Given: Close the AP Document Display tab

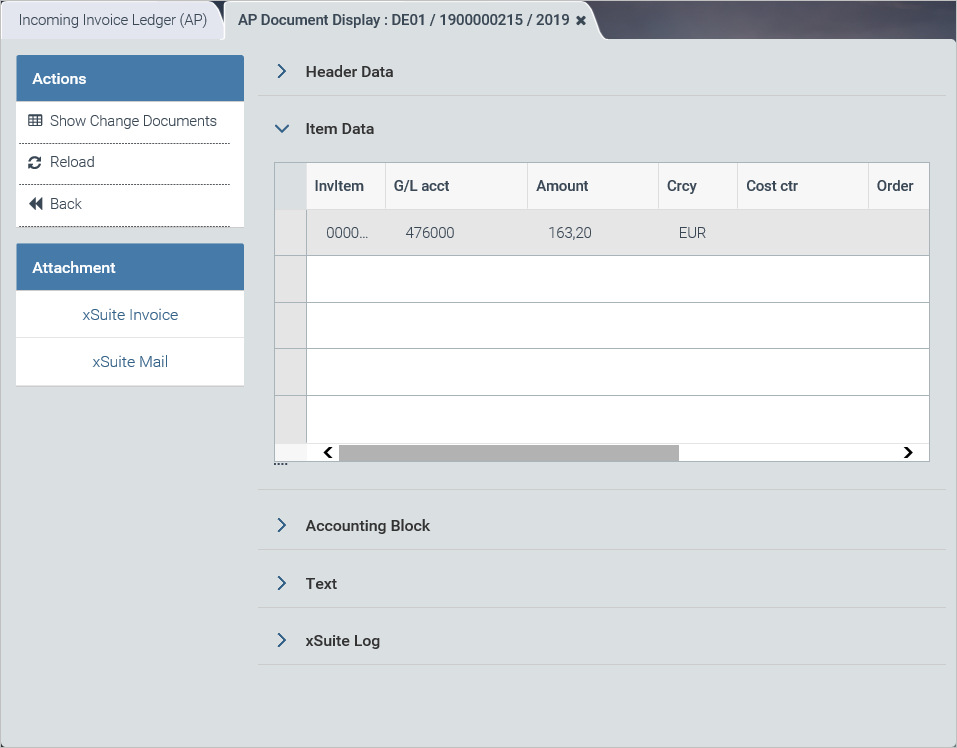Looking at the screenshot, I should [581, 20].
